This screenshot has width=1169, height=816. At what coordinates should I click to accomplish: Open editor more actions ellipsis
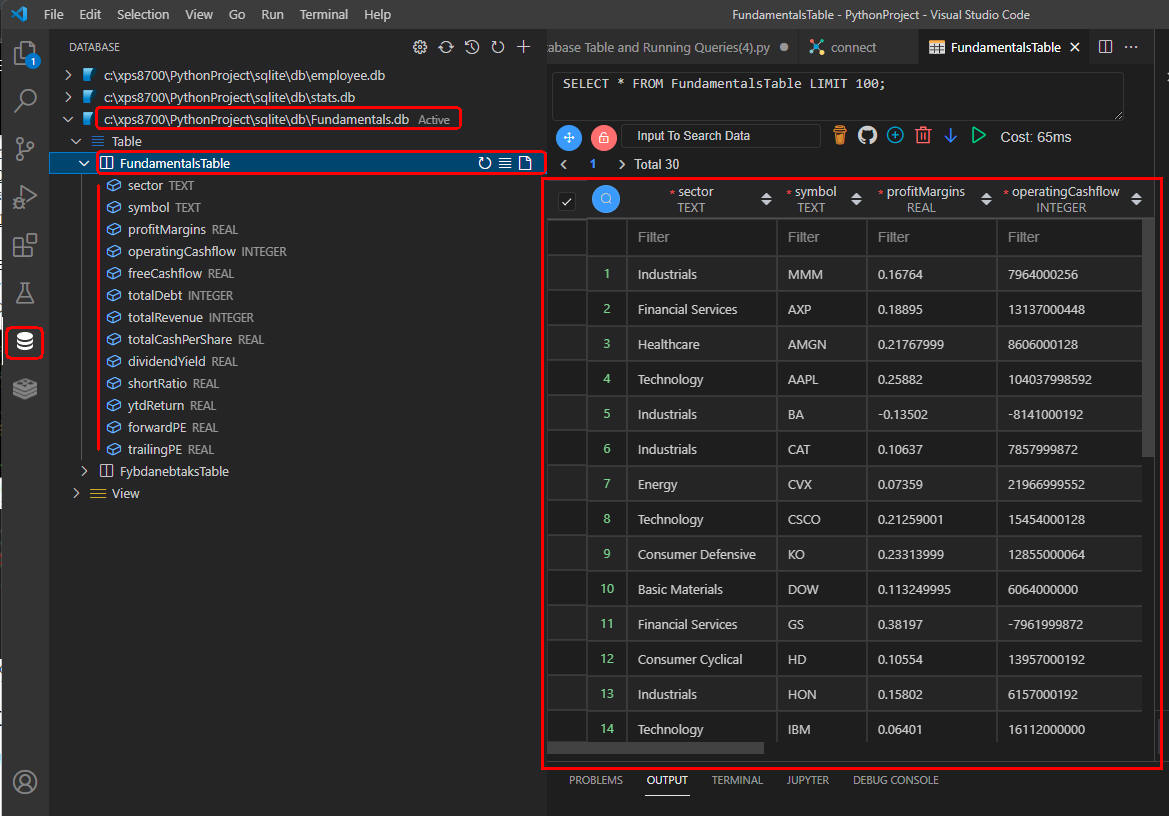1131,47
